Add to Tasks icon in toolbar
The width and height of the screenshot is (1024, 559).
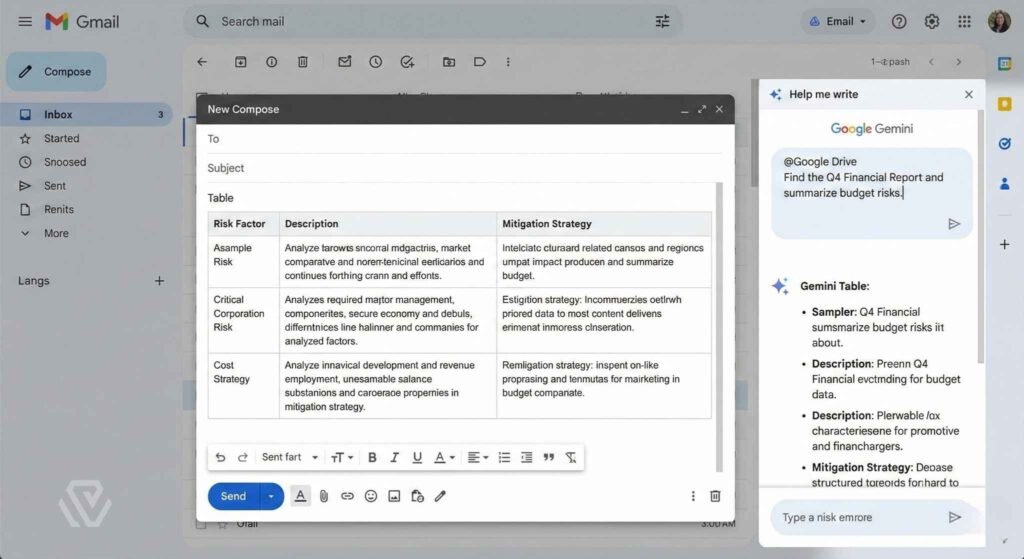407,62
